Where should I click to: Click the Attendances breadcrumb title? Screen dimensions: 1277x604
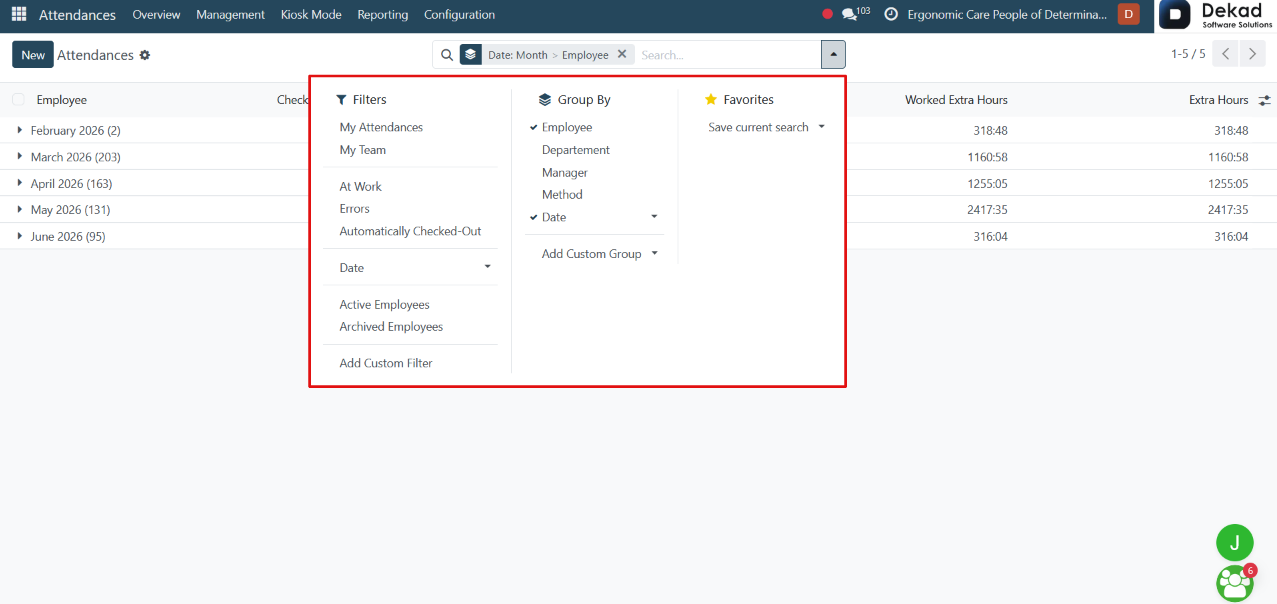point(95,55)
